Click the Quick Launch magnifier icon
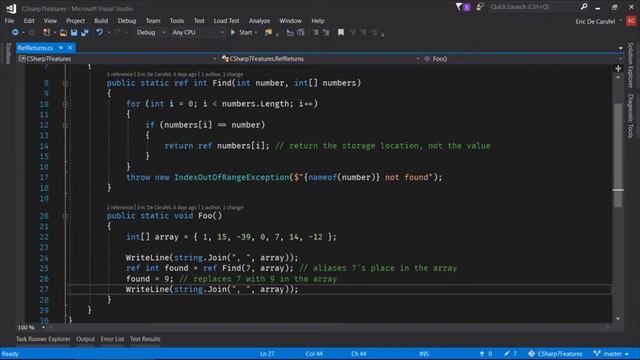Screen dimensions: 640x360 (x=584, y=7)
